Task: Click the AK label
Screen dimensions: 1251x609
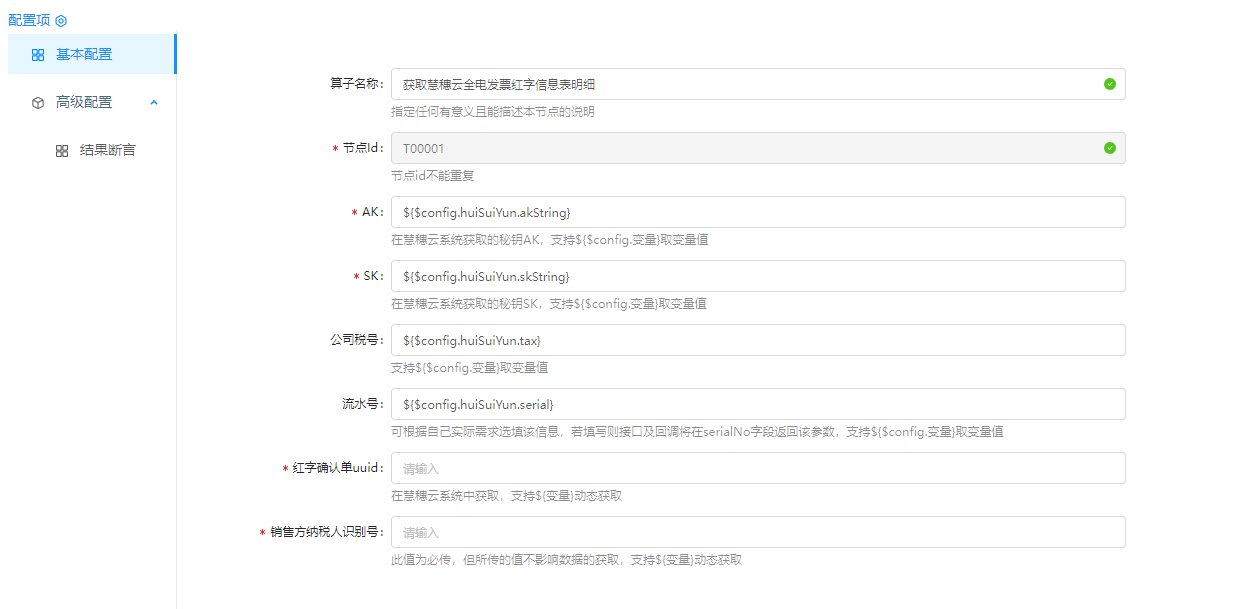Action: [x=372, y=212]
